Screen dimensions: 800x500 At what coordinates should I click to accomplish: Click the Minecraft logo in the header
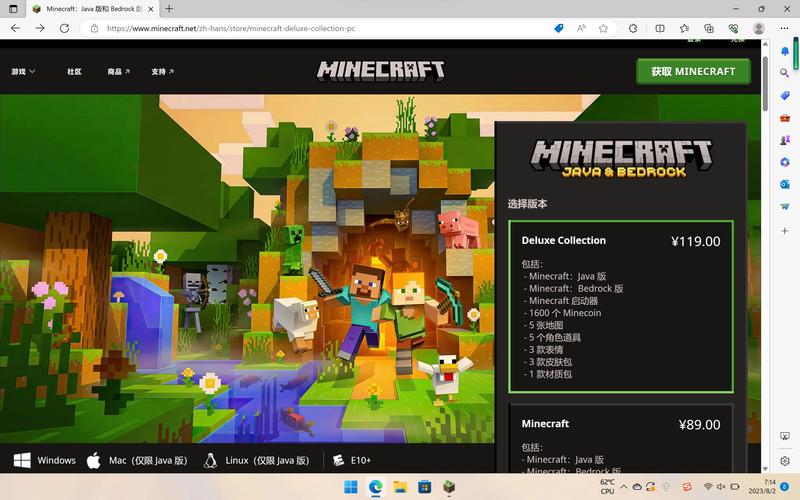[381, 71]
